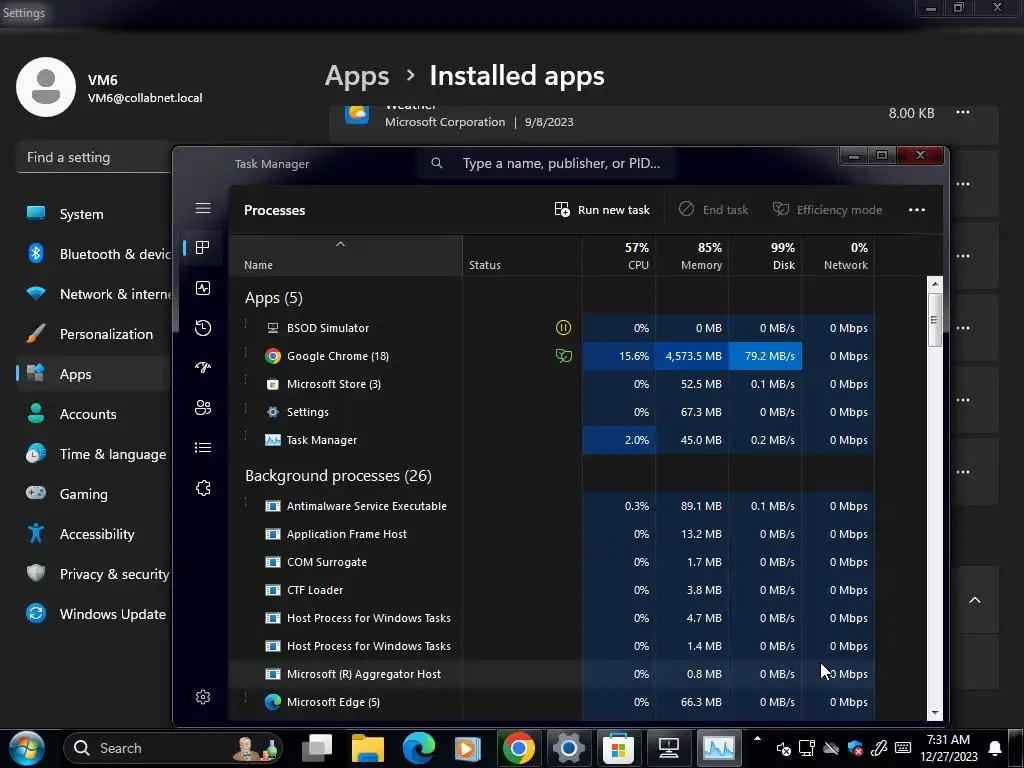Click efficiency leaf icon for Google Chrome

(563, 356)
